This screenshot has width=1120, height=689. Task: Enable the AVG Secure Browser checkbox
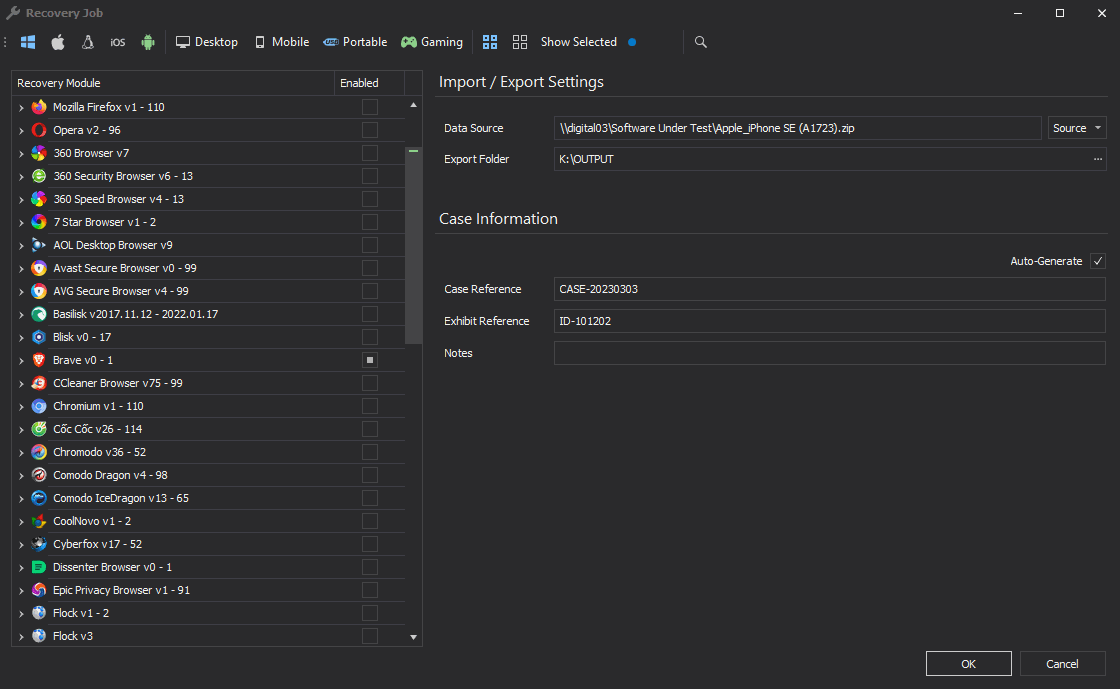click(370, 291)
